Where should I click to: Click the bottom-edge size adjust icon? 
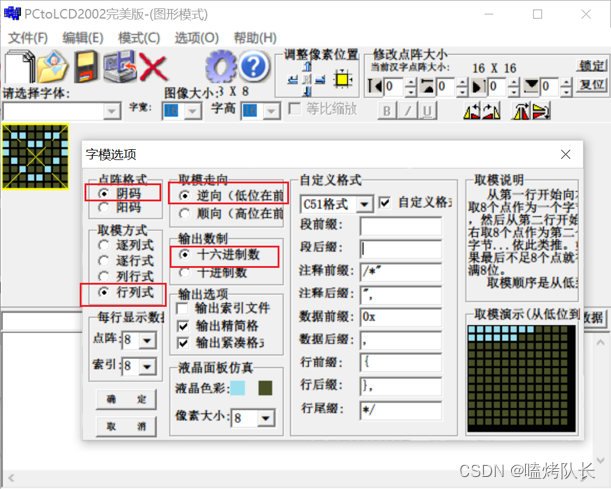531,86
